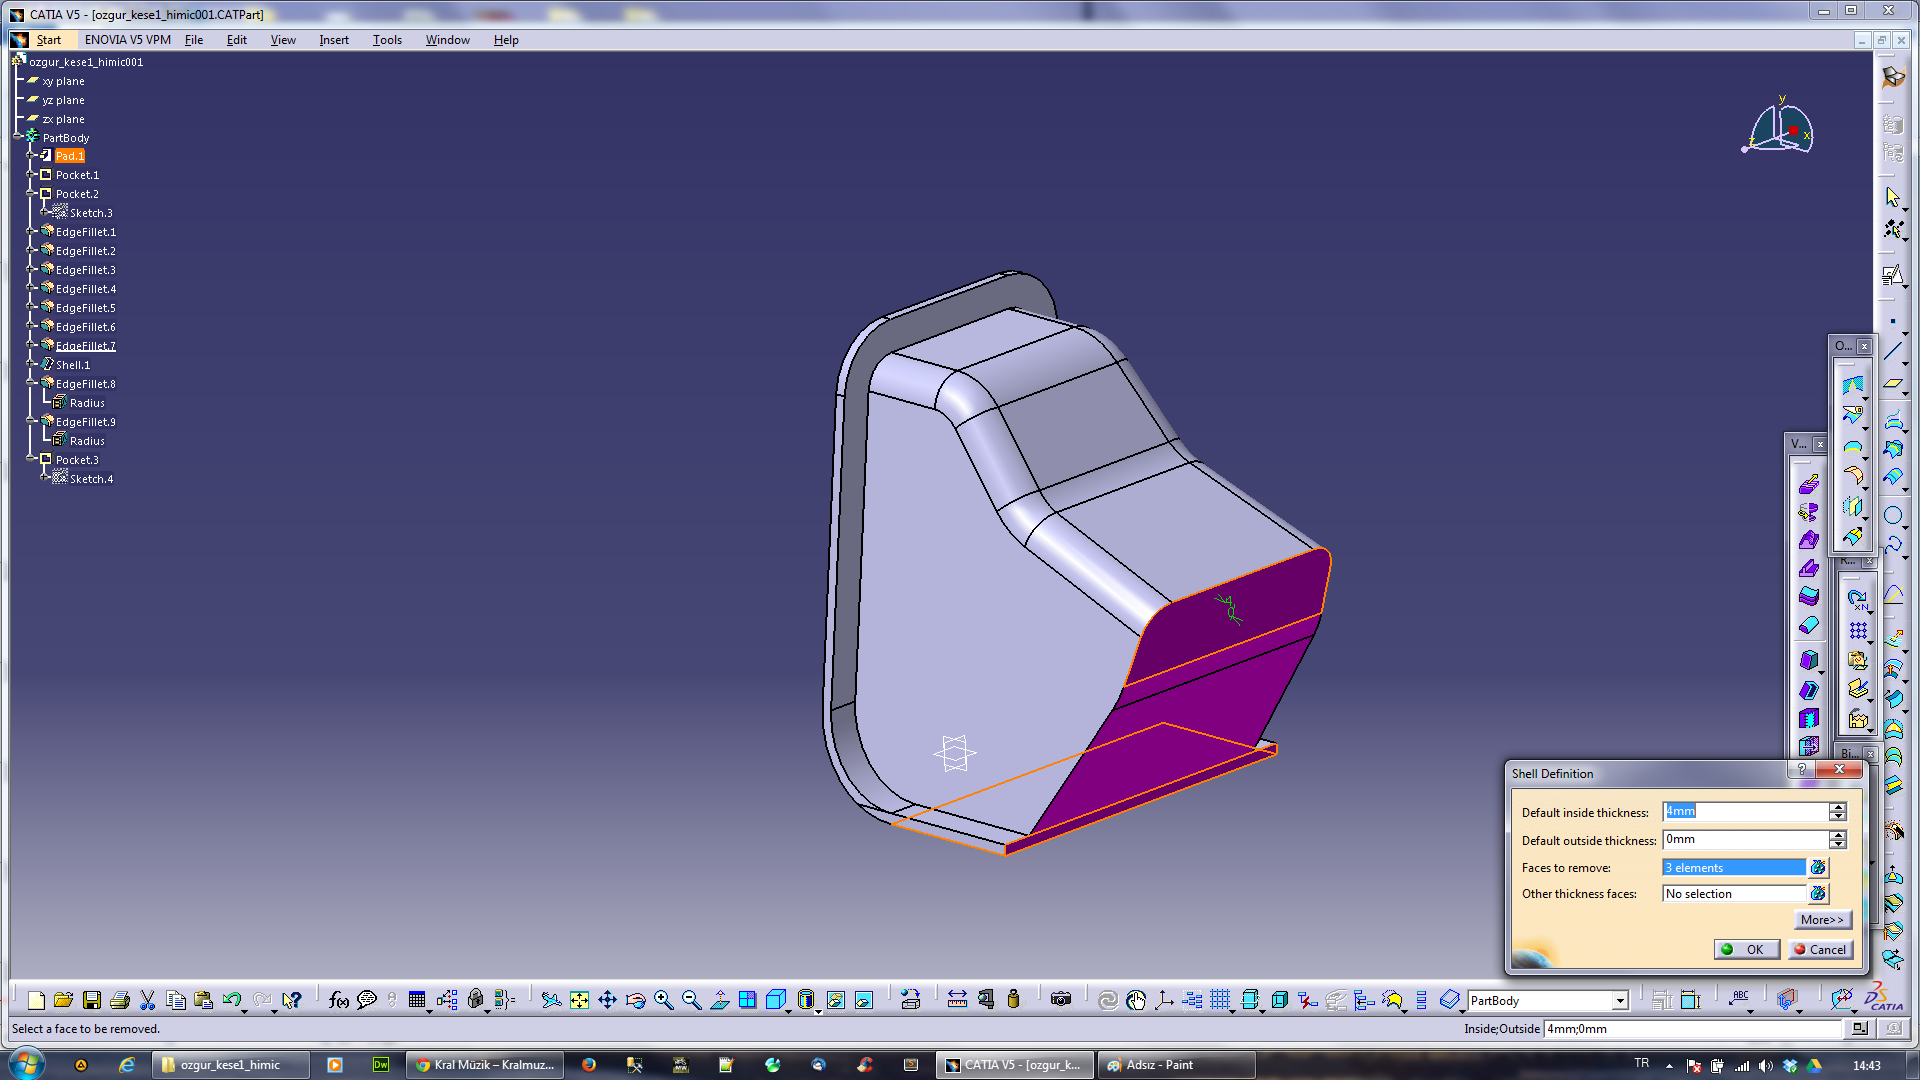1920x1080 pixels.
Task: Open the Tools menu
Action: 387,40
